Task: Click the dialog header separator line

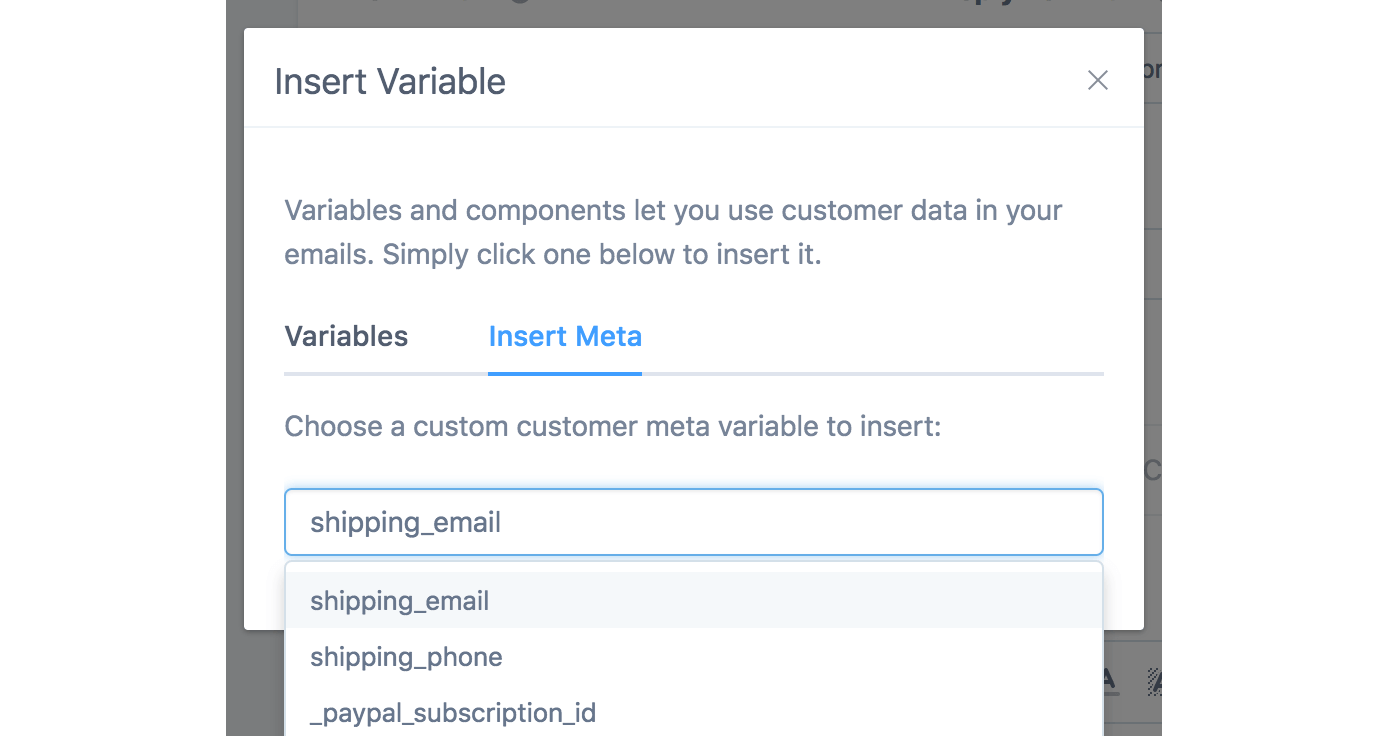Action: (x=693, y=127)
